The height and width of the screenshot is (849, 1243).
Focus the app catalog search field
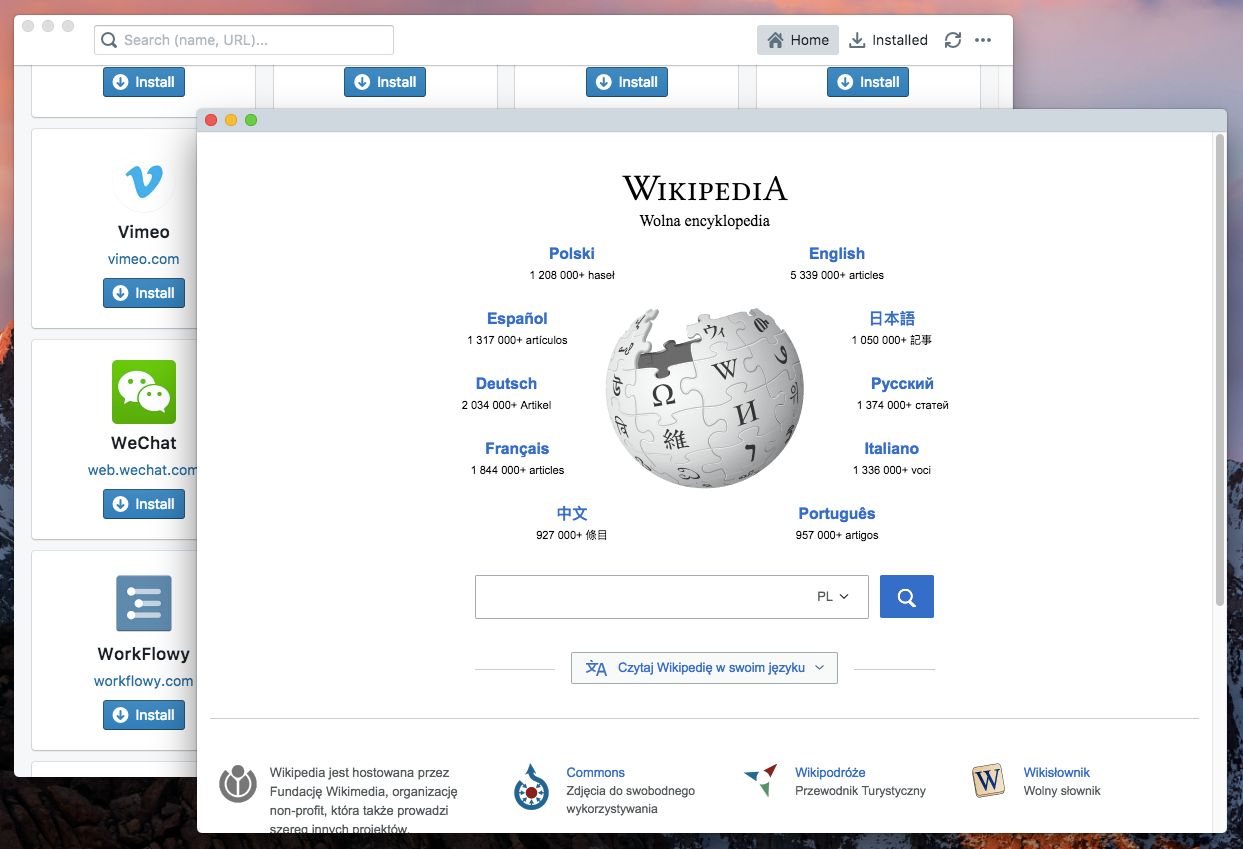click(244, 40)
